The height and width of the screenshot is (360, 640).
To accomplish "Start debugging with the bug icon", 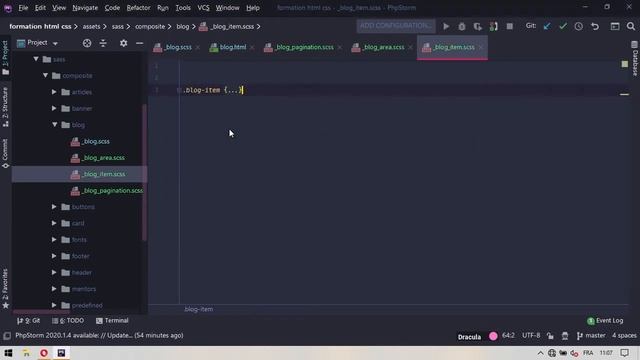I will (x=462, y=27).
